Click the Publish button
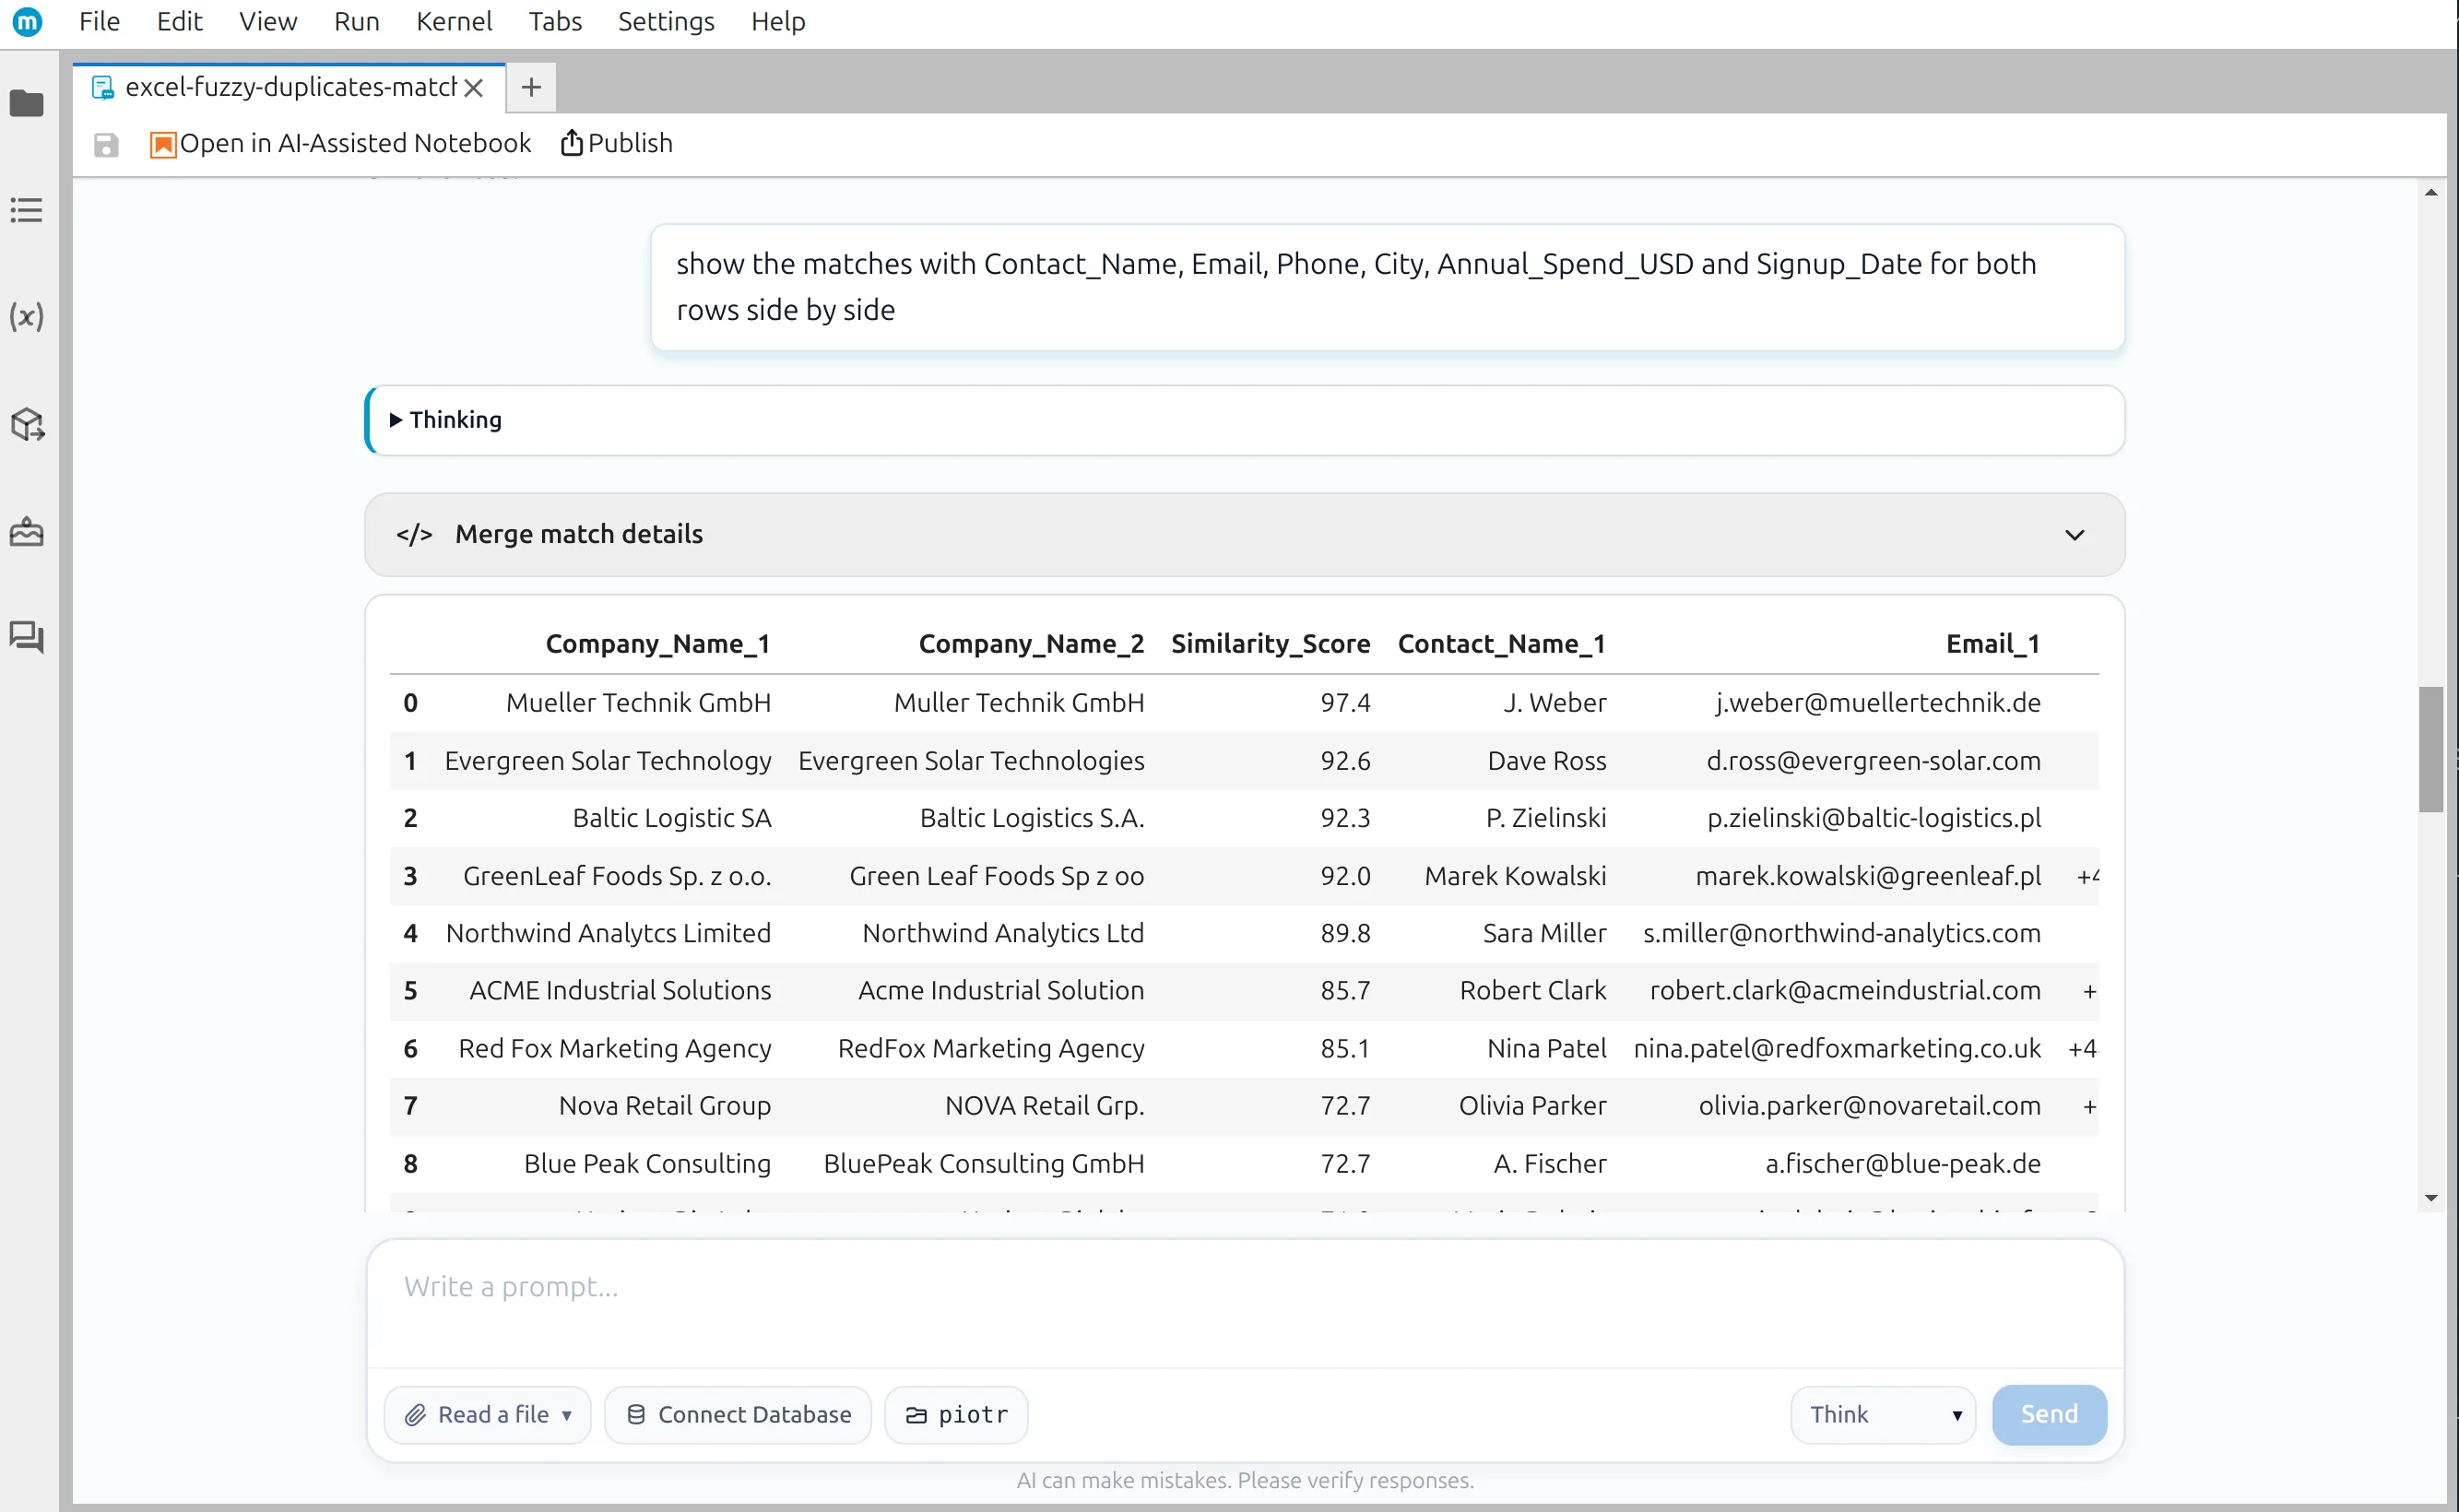Screen dimensions: 2459x1512 tap(616, 143)
